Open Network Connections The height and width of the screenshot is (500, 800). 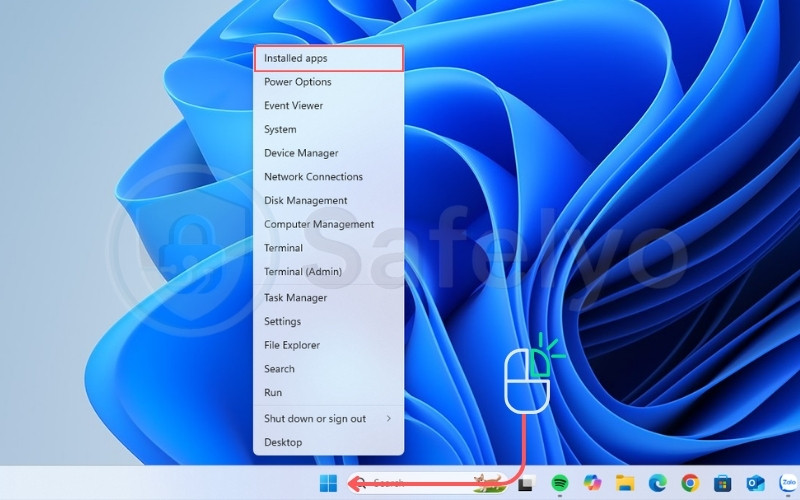pyautogui.click(x=329, y=177)
